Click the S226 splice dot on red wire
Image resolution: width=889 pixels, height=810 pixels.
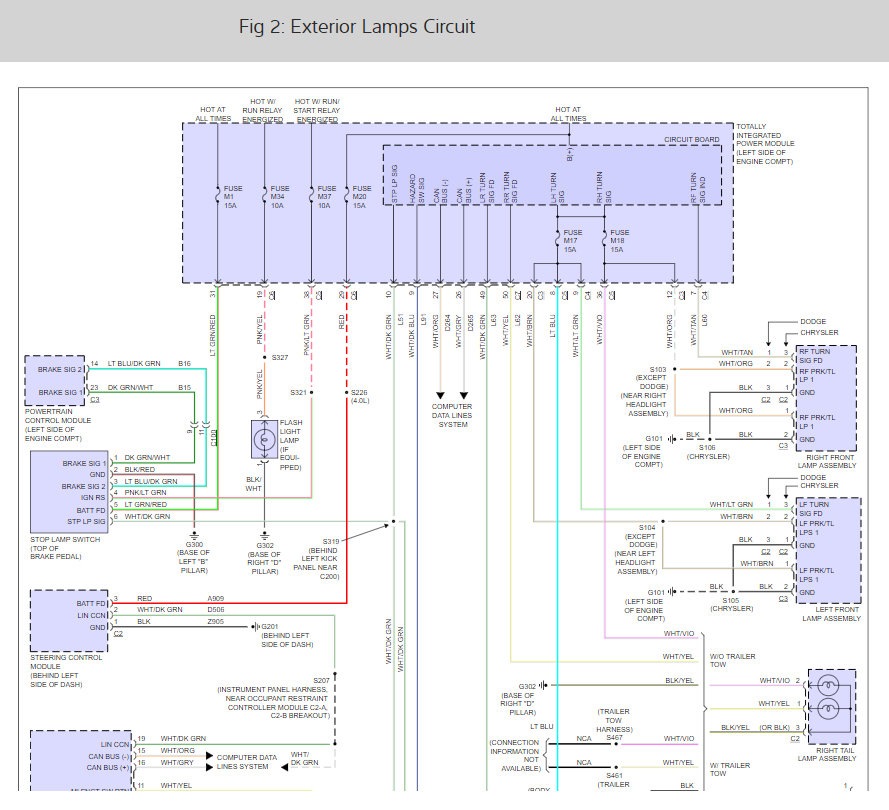346,392
